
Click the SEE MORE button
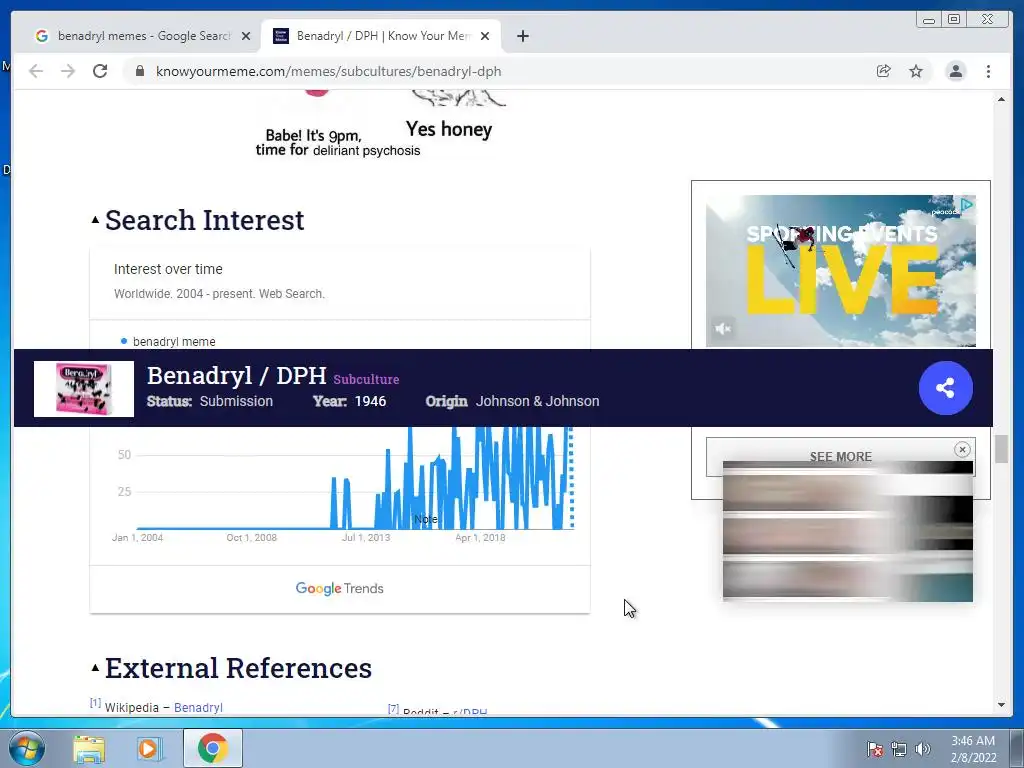[x=840, y=456]
